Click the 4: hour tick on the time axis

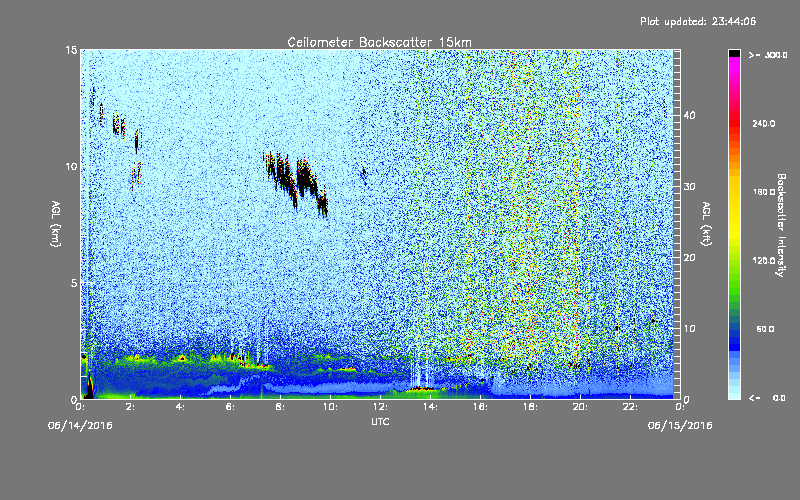click(x=181, y=407)
